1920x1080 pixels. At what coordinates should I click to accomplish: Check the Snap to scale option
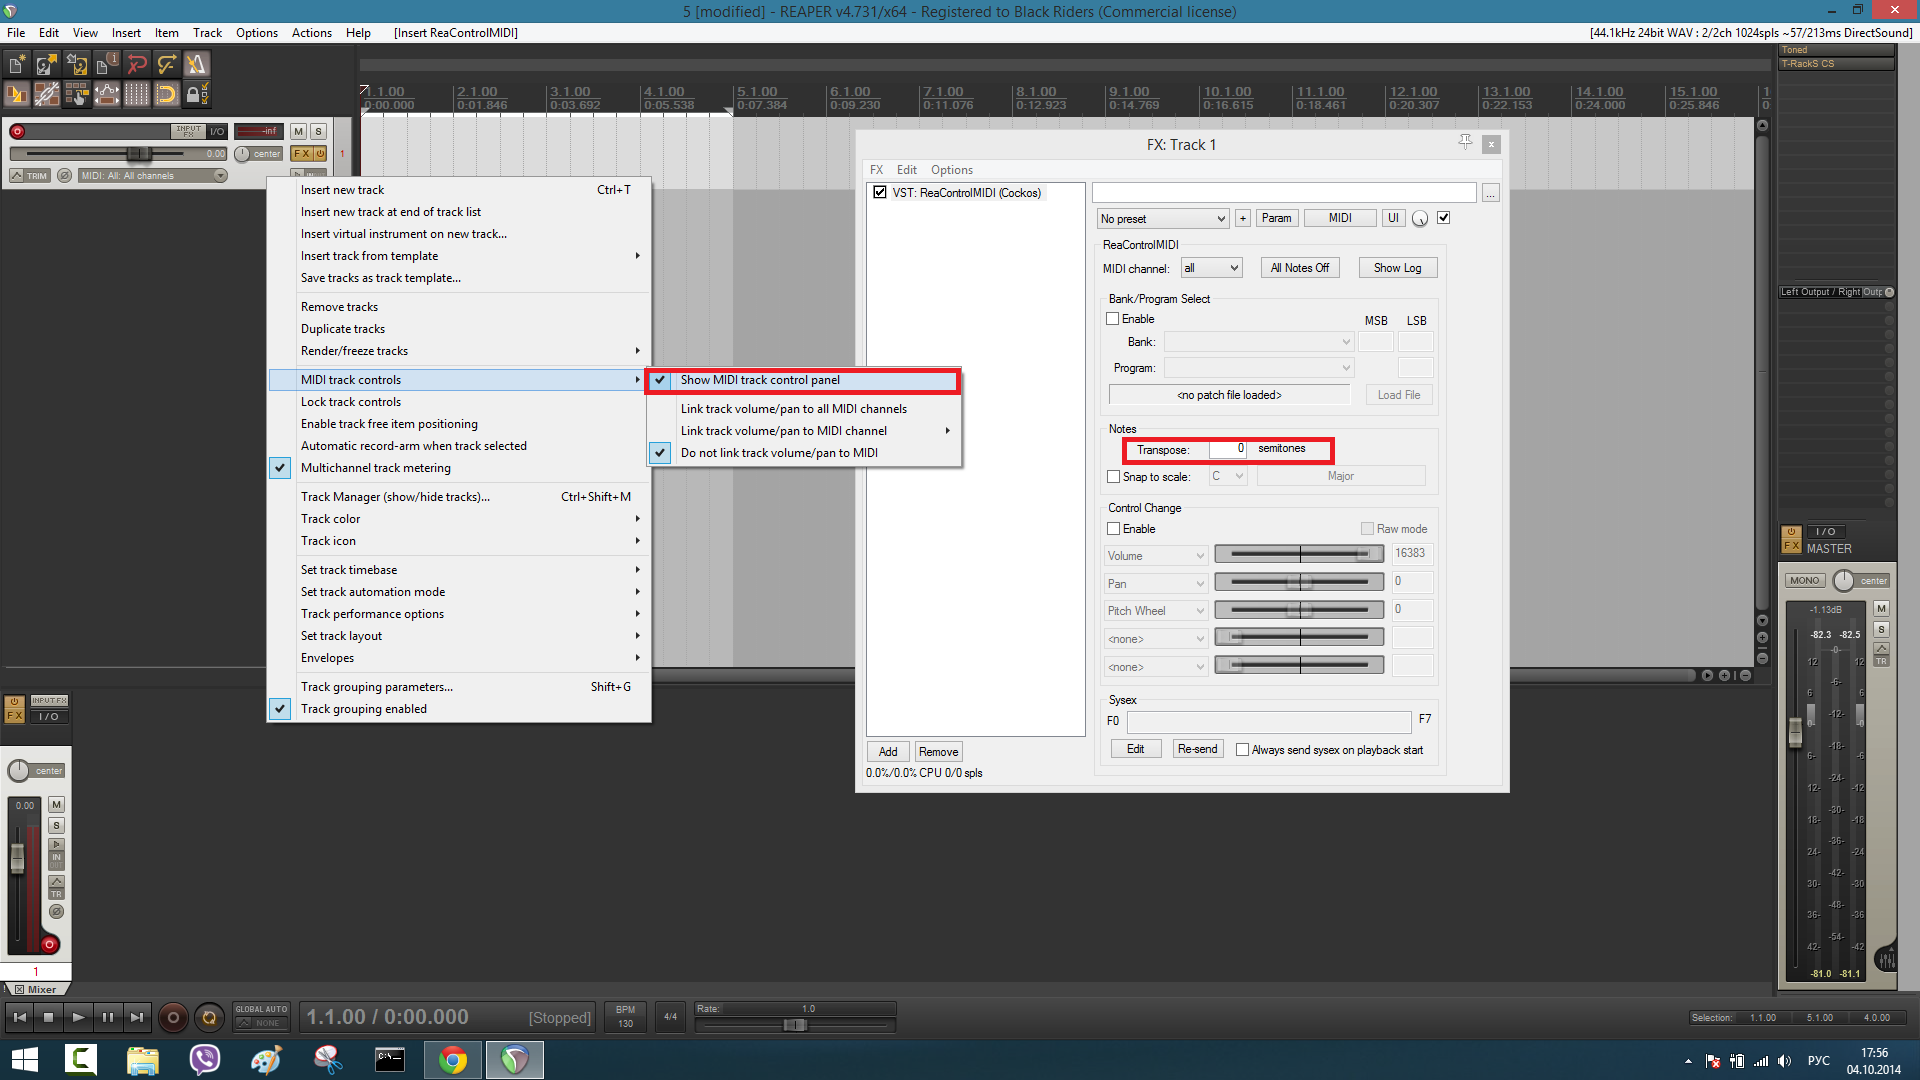tap(1114, 477)
